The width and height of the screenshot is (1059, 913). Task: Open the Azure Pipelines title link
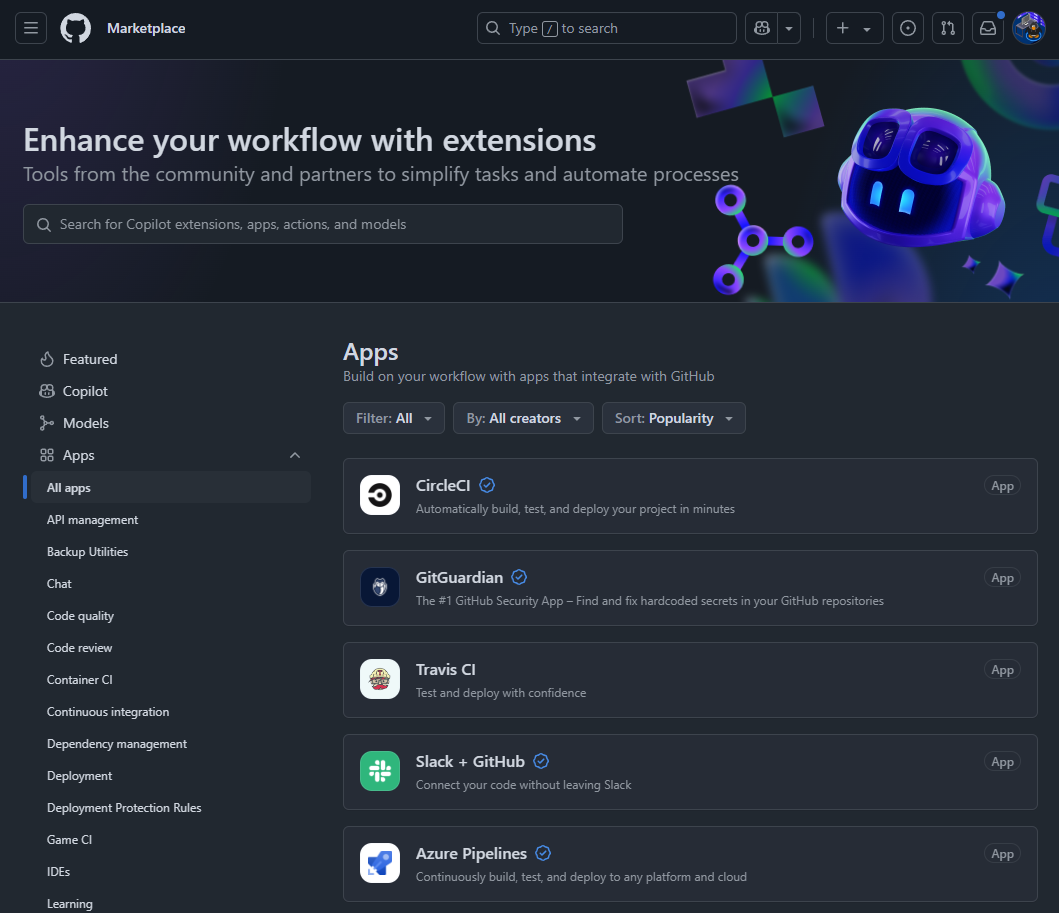point(471,854)
